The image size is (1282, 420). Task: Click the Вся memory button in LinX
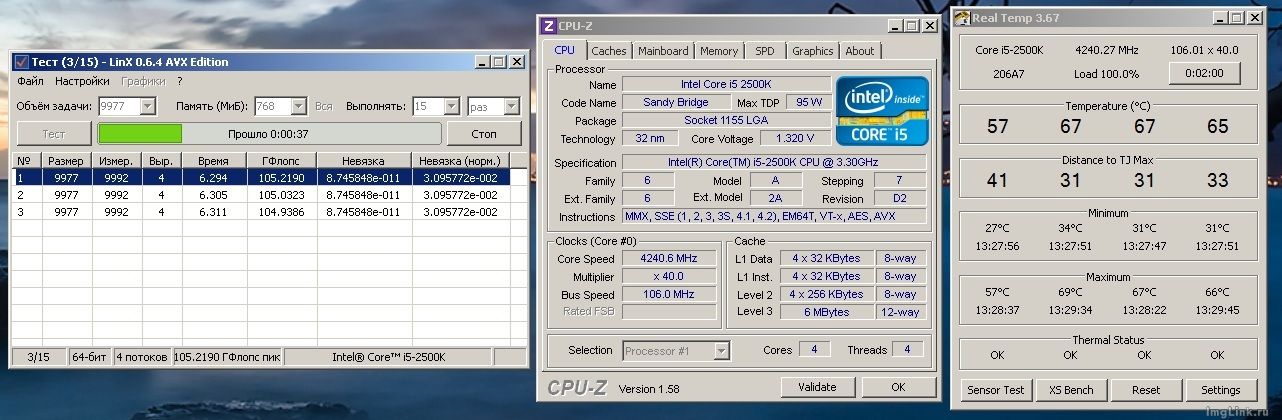click(x=324, y=106)
